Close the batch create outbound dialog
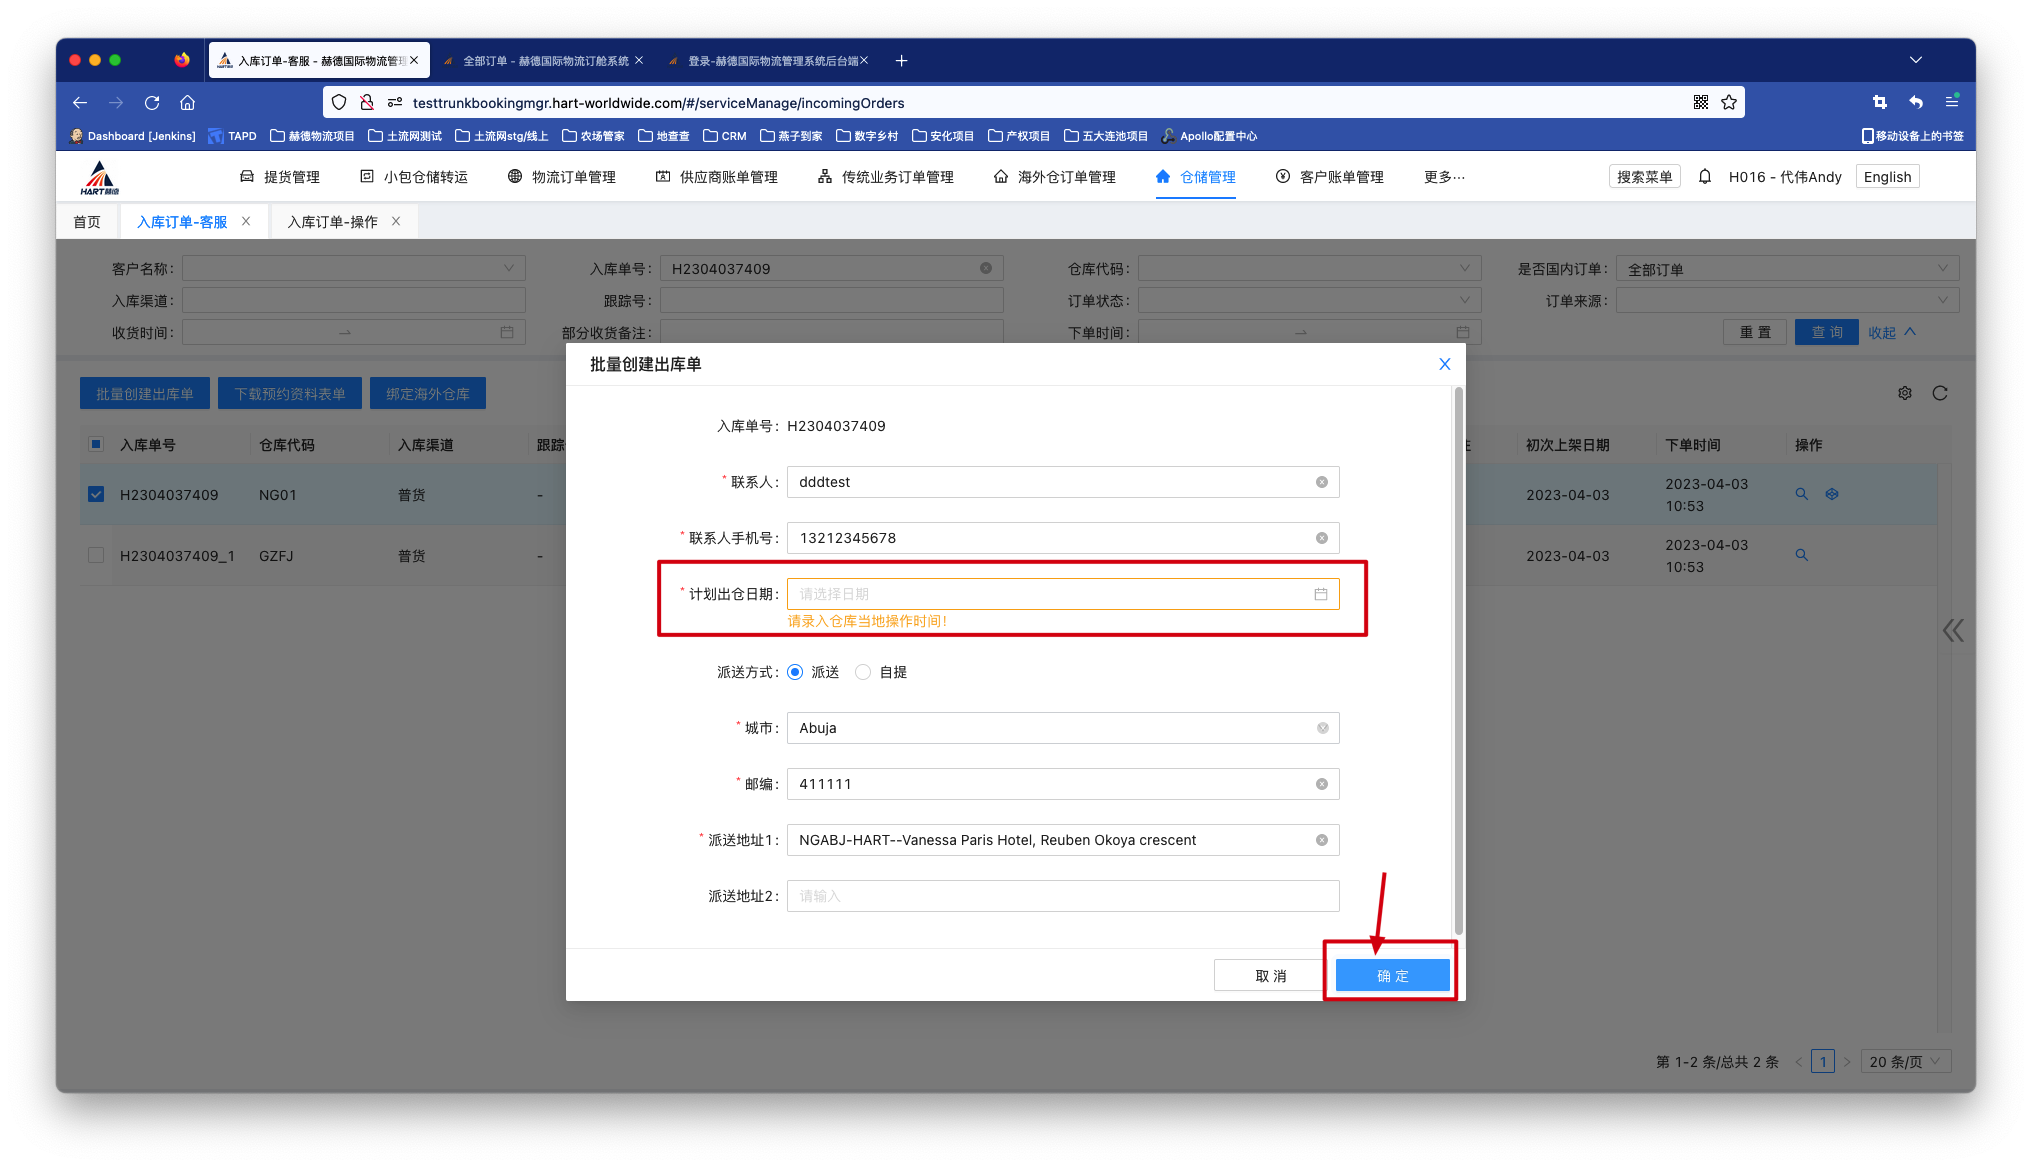 [x=1444, y=364]
